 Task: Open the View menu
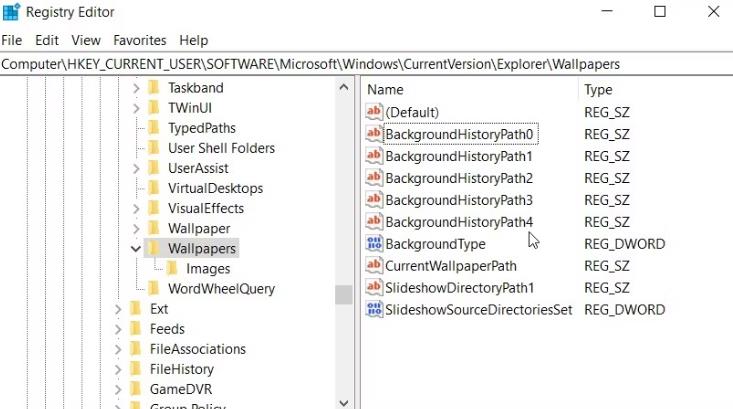pos(86,40)
